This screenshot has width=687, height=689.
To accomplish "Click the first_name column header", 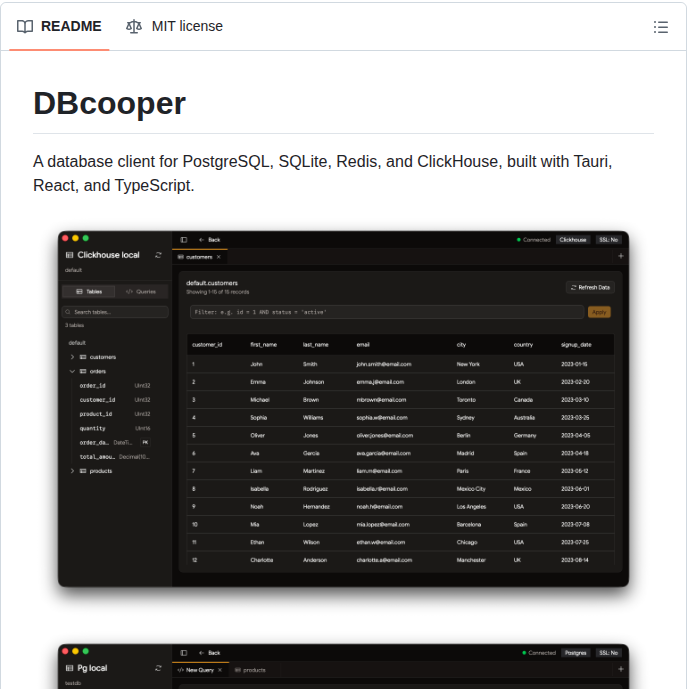I will 264,344.
